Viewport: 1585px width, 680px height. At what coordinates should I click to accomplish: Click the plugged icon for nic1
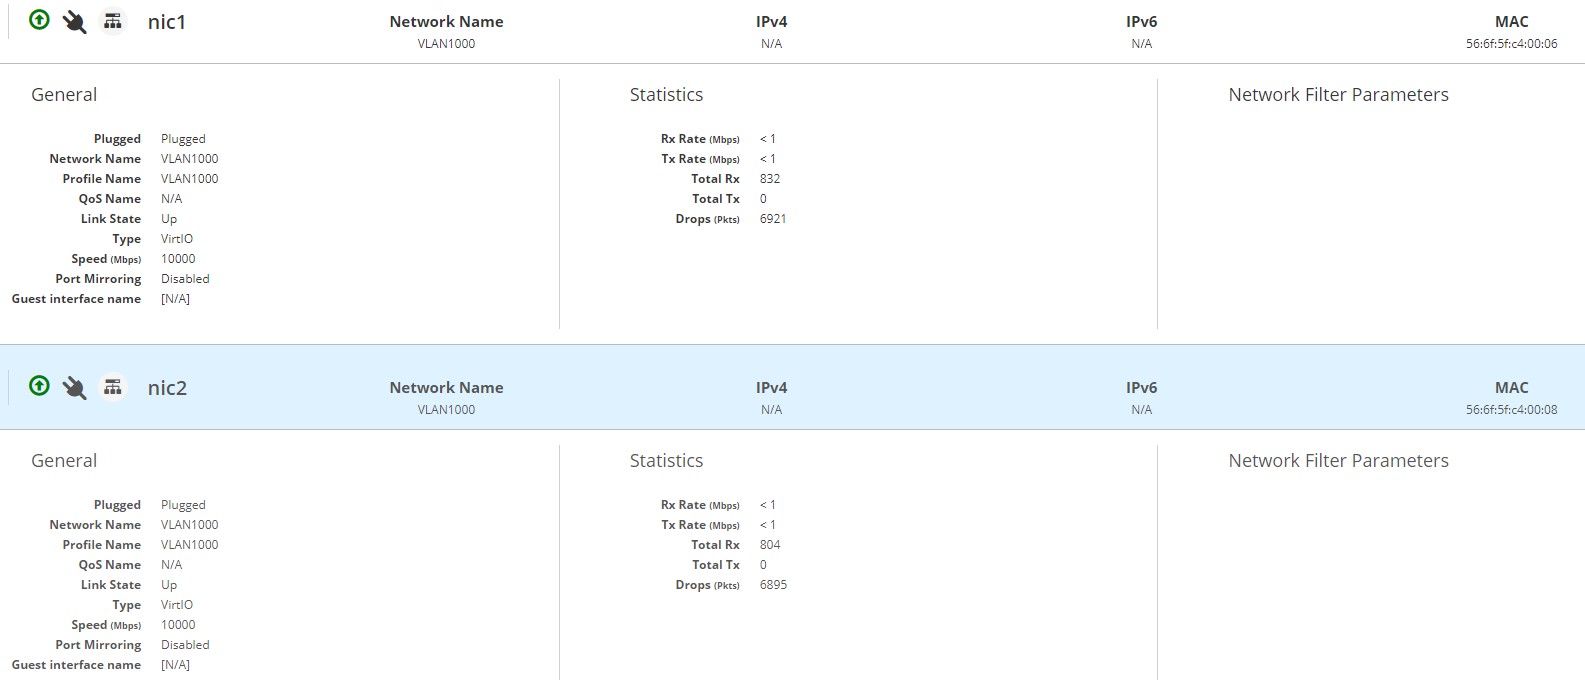point(74,22)
